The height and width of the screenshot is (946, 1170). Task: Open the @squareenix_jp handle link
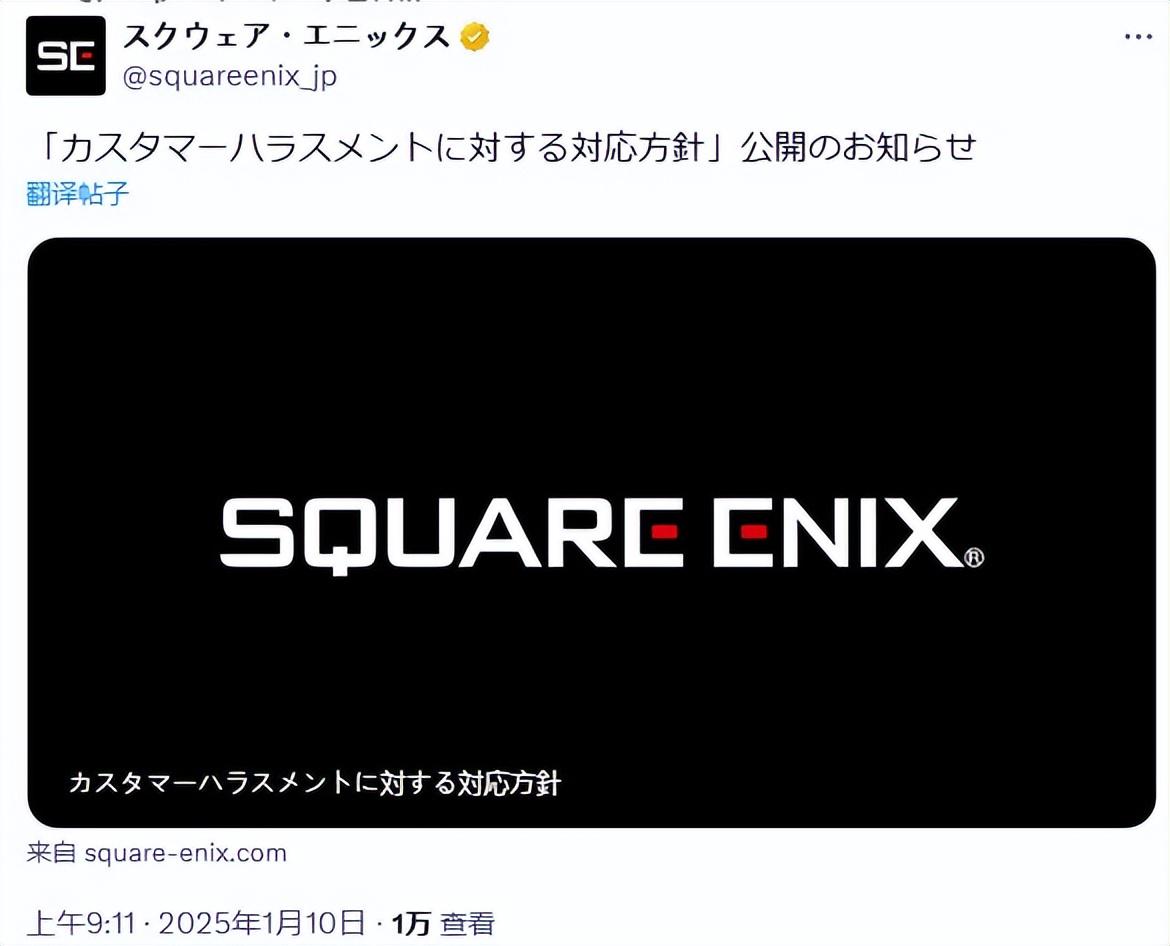[230, 77]
